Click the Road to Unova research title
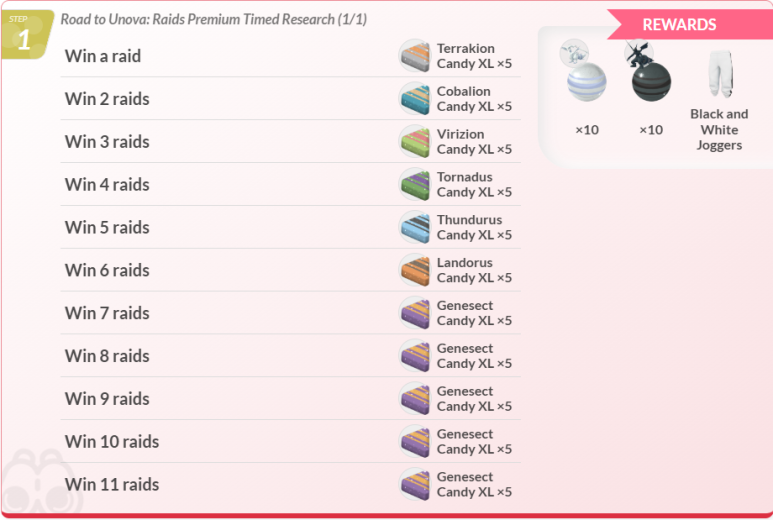 [213, 19]
